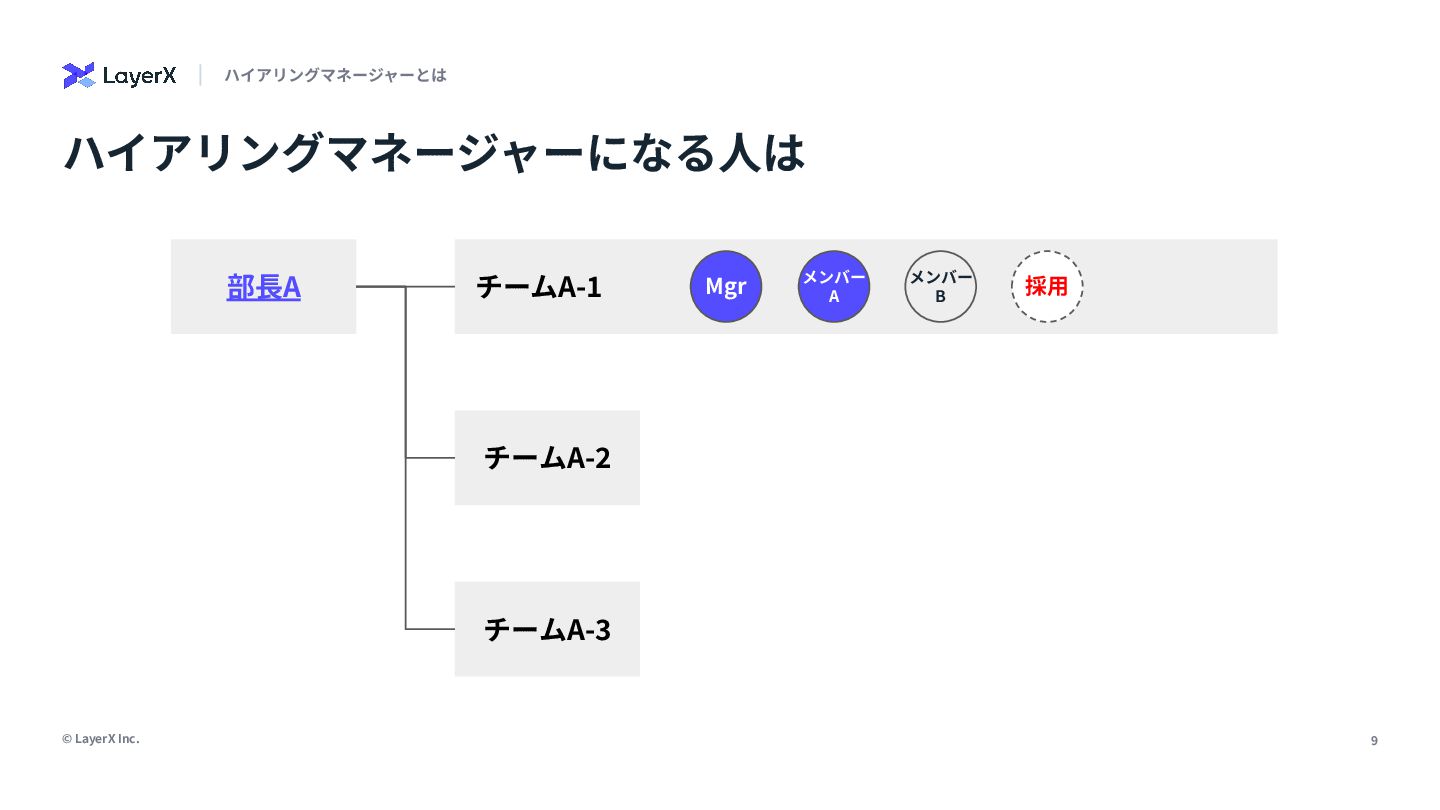Screen dimensions: 1440x810
Task: Select the header text ハイアリングマネージャーとは
Action: 335,75
